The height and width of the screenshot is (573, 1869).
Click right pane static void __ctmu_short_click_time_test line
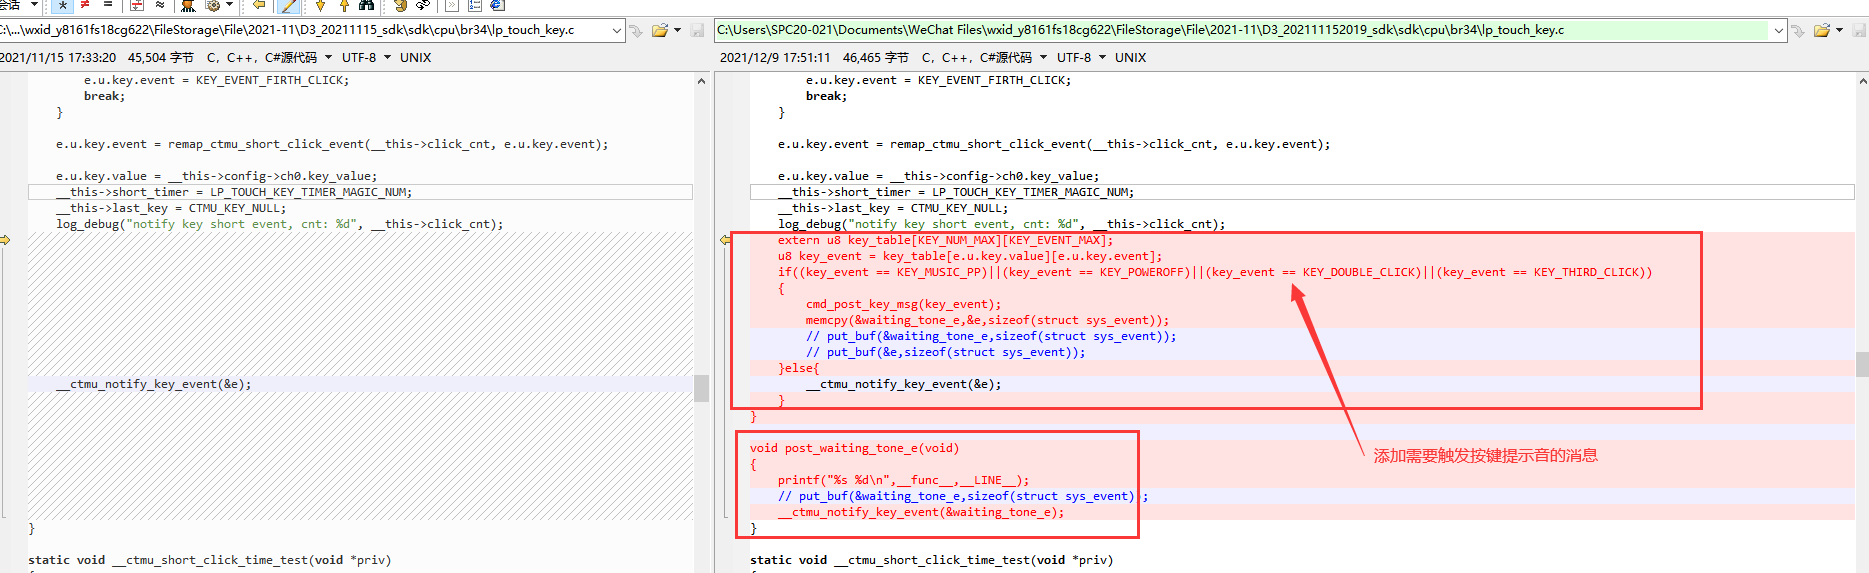pos(931,560)
